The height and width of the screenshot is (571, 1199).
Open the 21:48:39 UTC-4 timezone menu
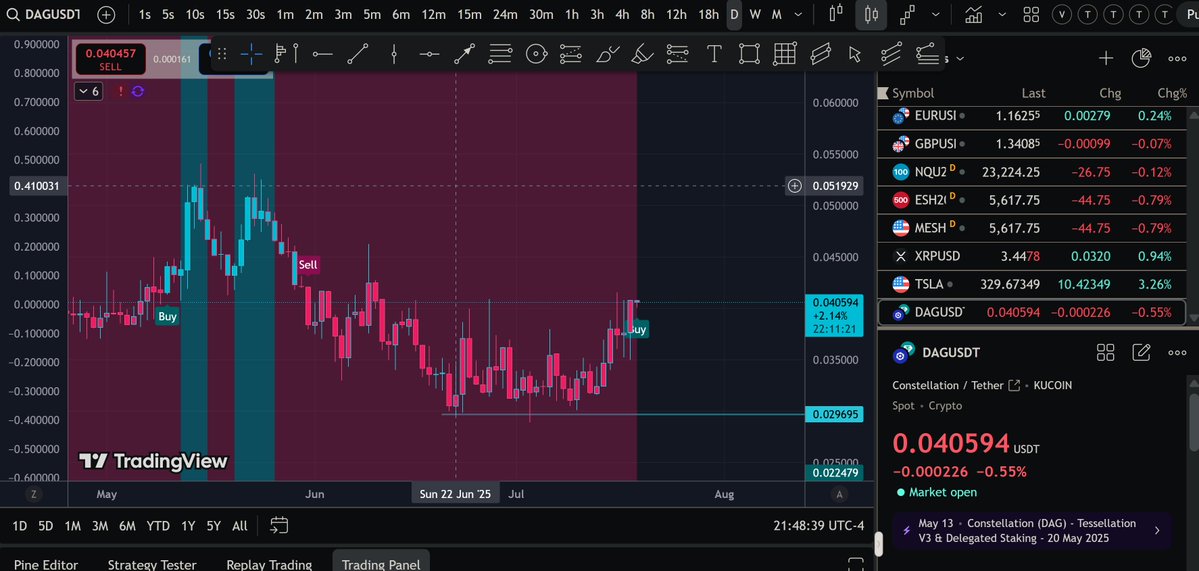pyautogui.click(x=819, y=526)
